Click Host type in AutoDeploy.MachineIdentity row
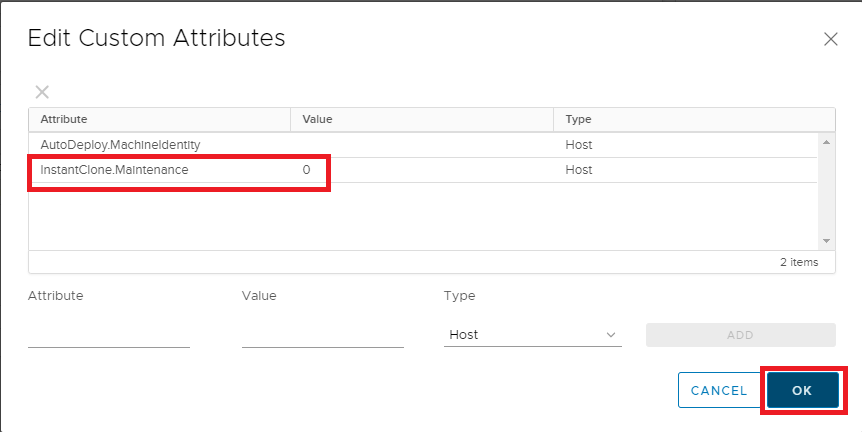Screen dimensions: 862x432 pyautogui.click(x=578, y=145)
